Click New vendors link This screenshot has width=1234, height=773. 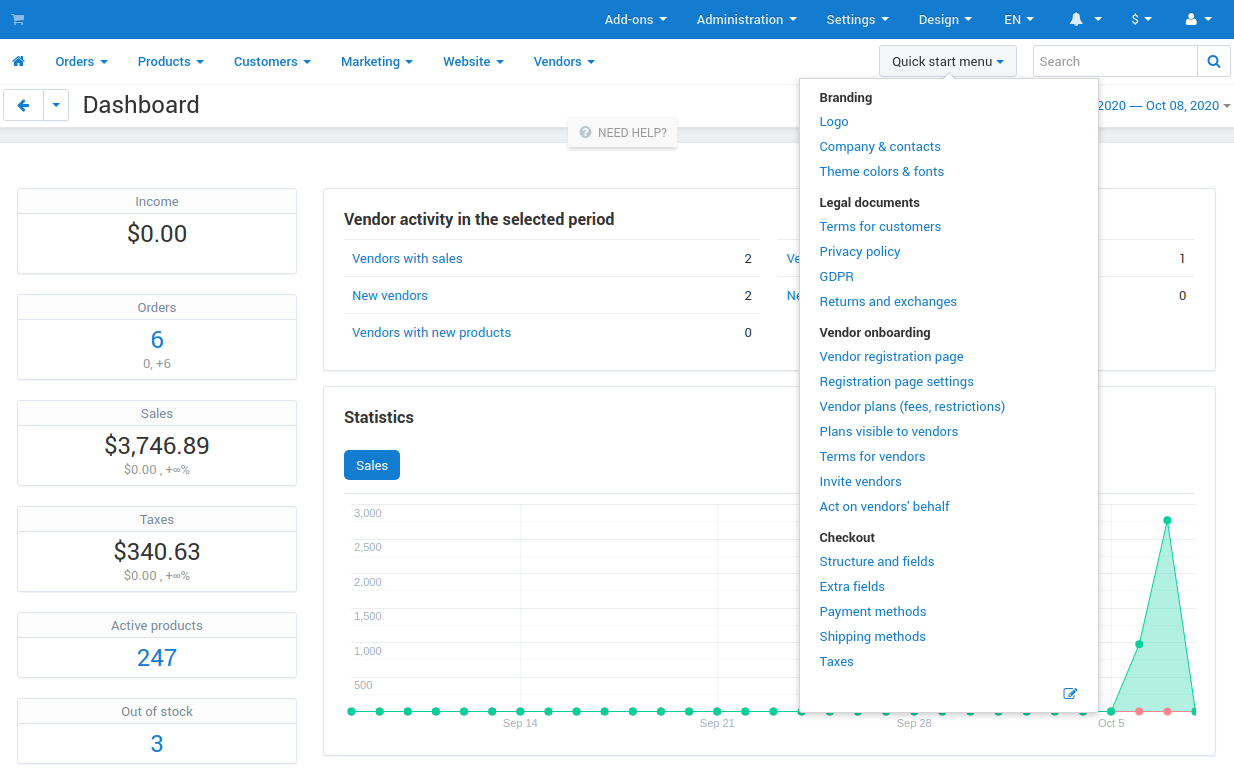pyautogui.click(x=390, y=296)
